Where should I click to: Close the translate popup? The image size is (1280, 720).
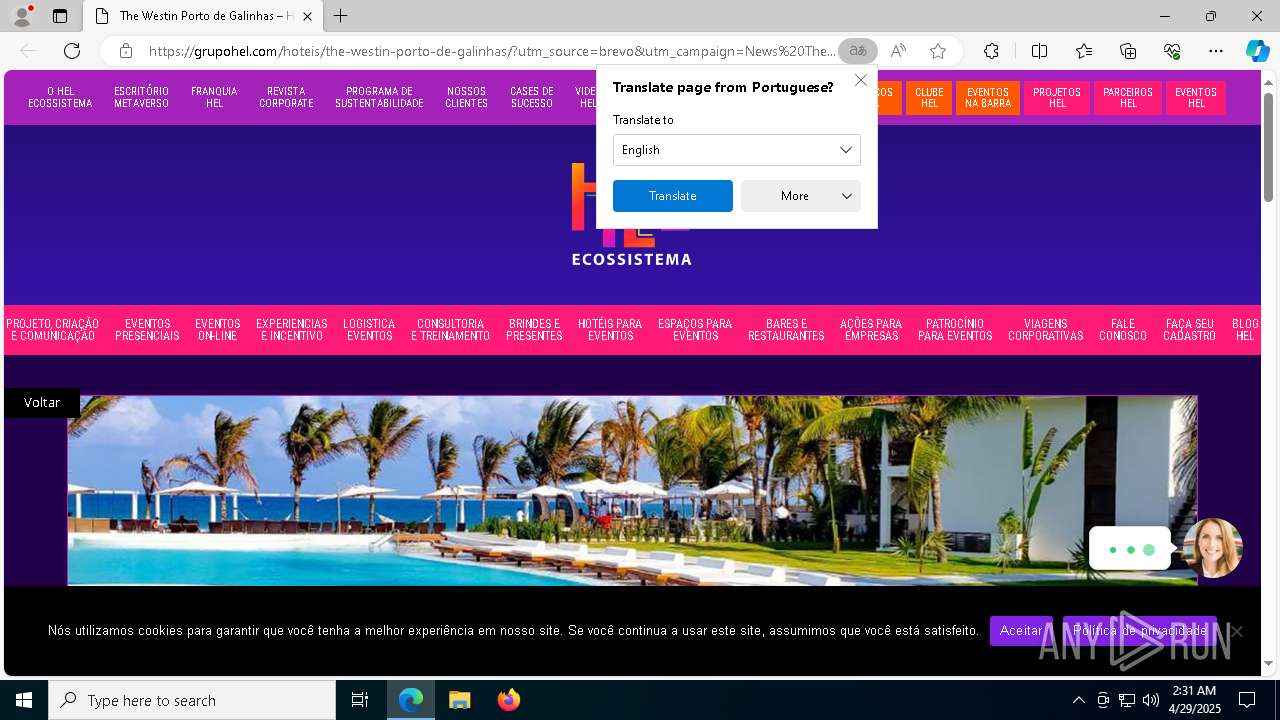click(x=861, y=80)
